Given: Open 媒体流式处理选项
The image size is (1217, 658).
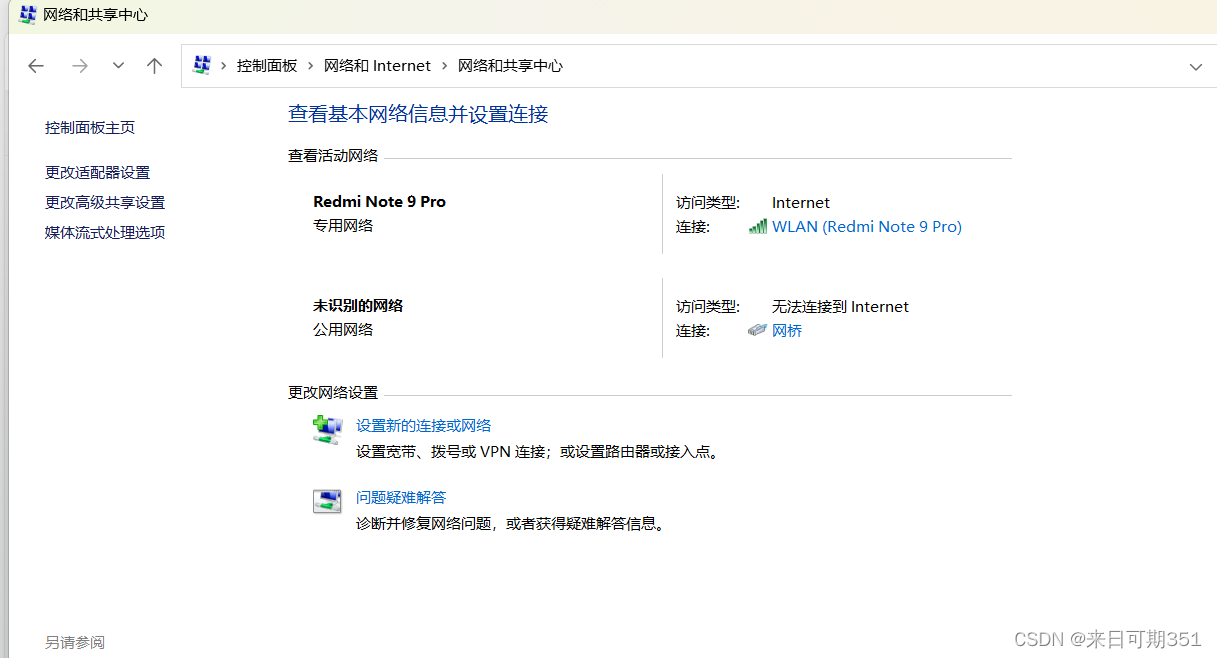Looking at the screenshot, I should point(104,232).
